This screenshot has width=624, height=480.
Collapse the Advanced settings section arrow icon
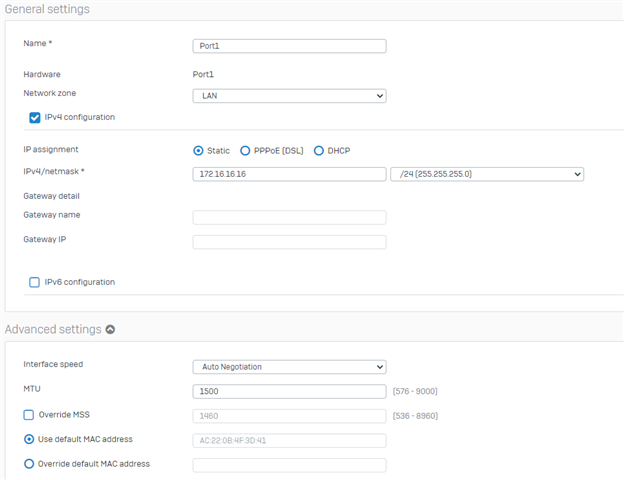tap(110, 330)
